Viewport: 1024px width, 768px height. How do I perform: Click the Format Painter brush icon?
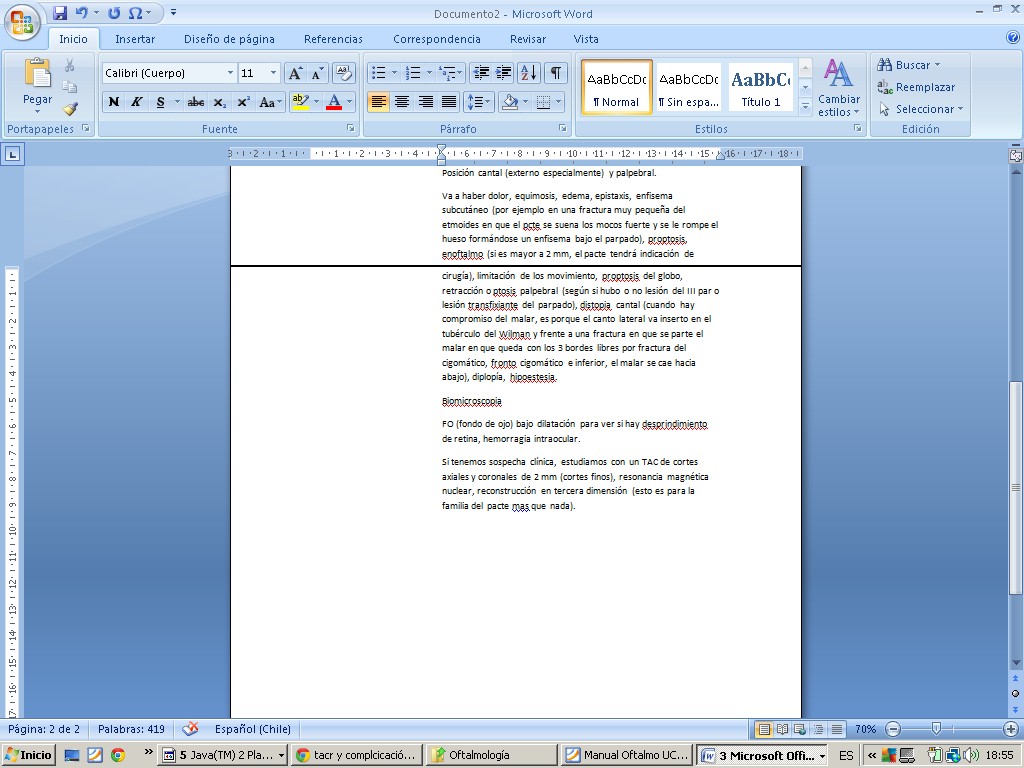tap(70, 109)
